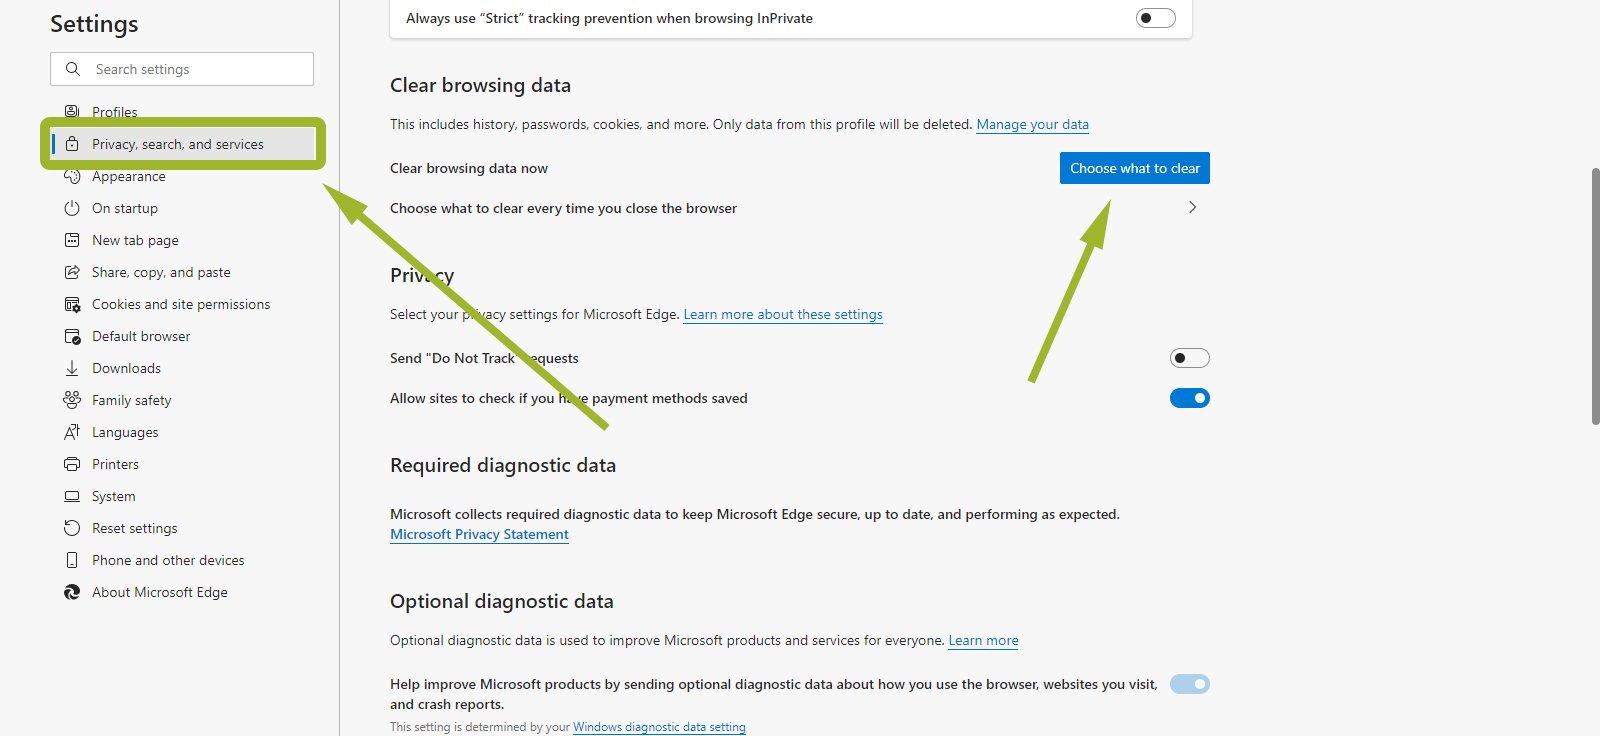Enable Send "Do Not Track" requests toggle
This screenshot has height=736, width=1600.
tap(1189, 358)
